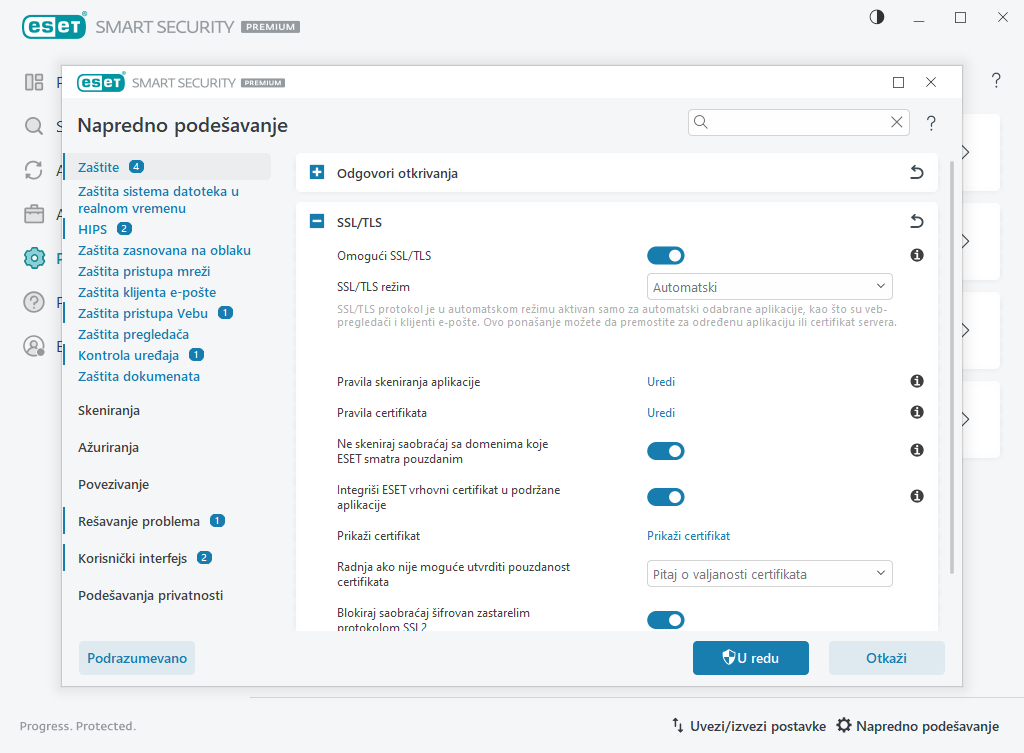Turn off Integriši ESET vrhovni certifikat
The width and height of the screenshot is (1024, 753).
point(665,496)
